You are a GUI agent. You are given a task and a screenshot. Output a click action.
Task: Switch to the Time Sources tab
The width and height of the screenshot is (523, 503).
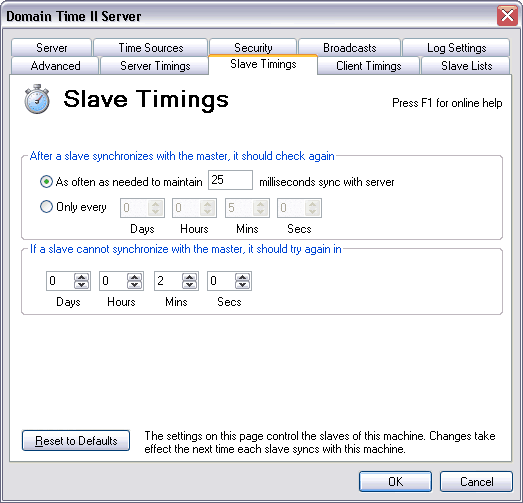coord(151,48)
